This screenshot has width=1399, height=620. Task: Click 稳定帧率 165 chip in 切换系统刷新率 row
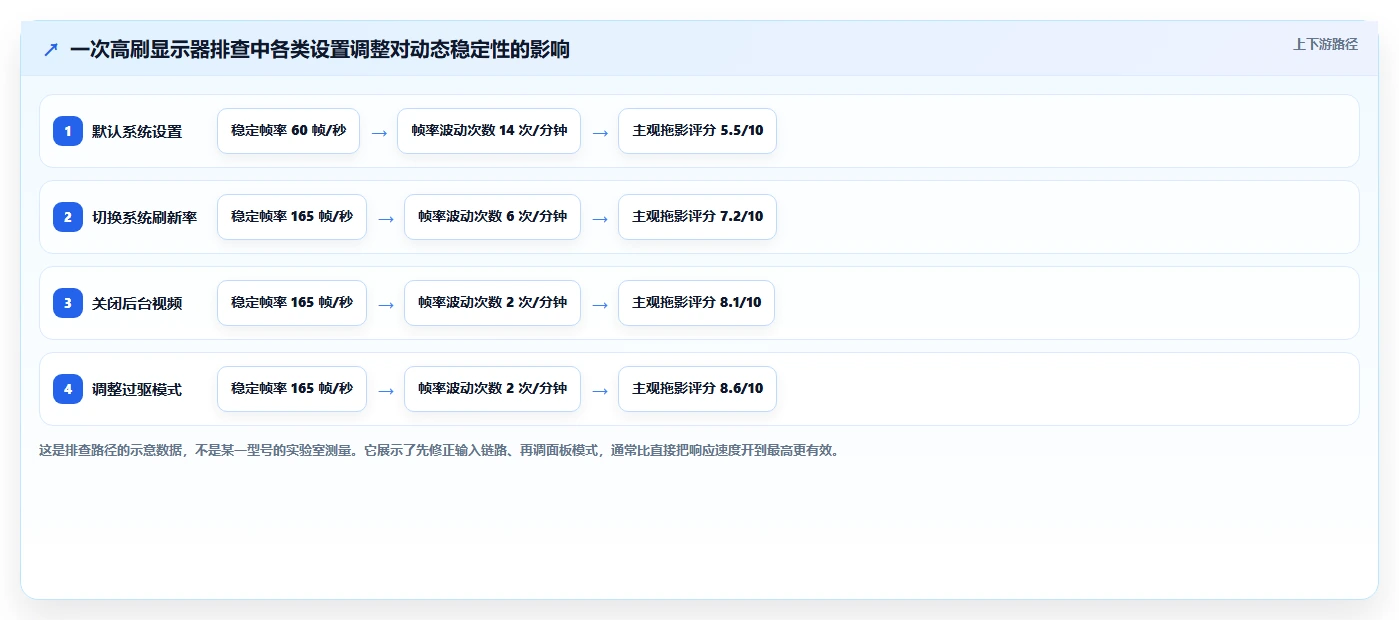coord(292,217)
